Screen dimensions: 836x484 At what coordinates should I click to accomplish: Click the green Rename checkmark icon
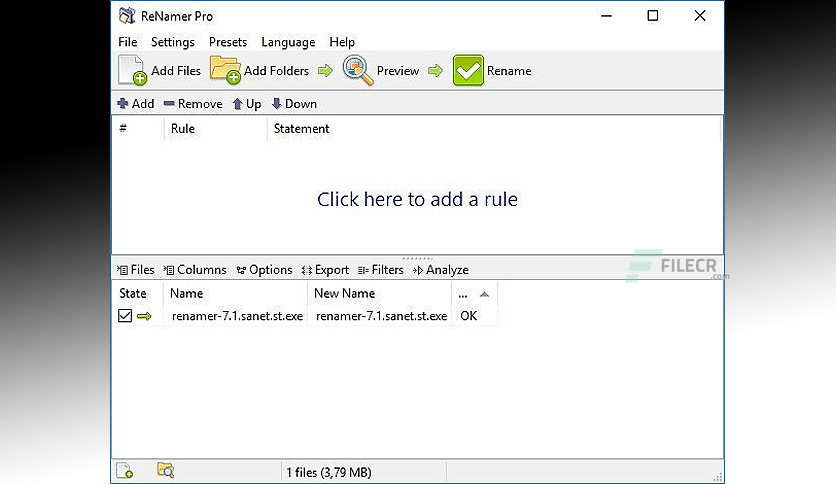point(468,70)
